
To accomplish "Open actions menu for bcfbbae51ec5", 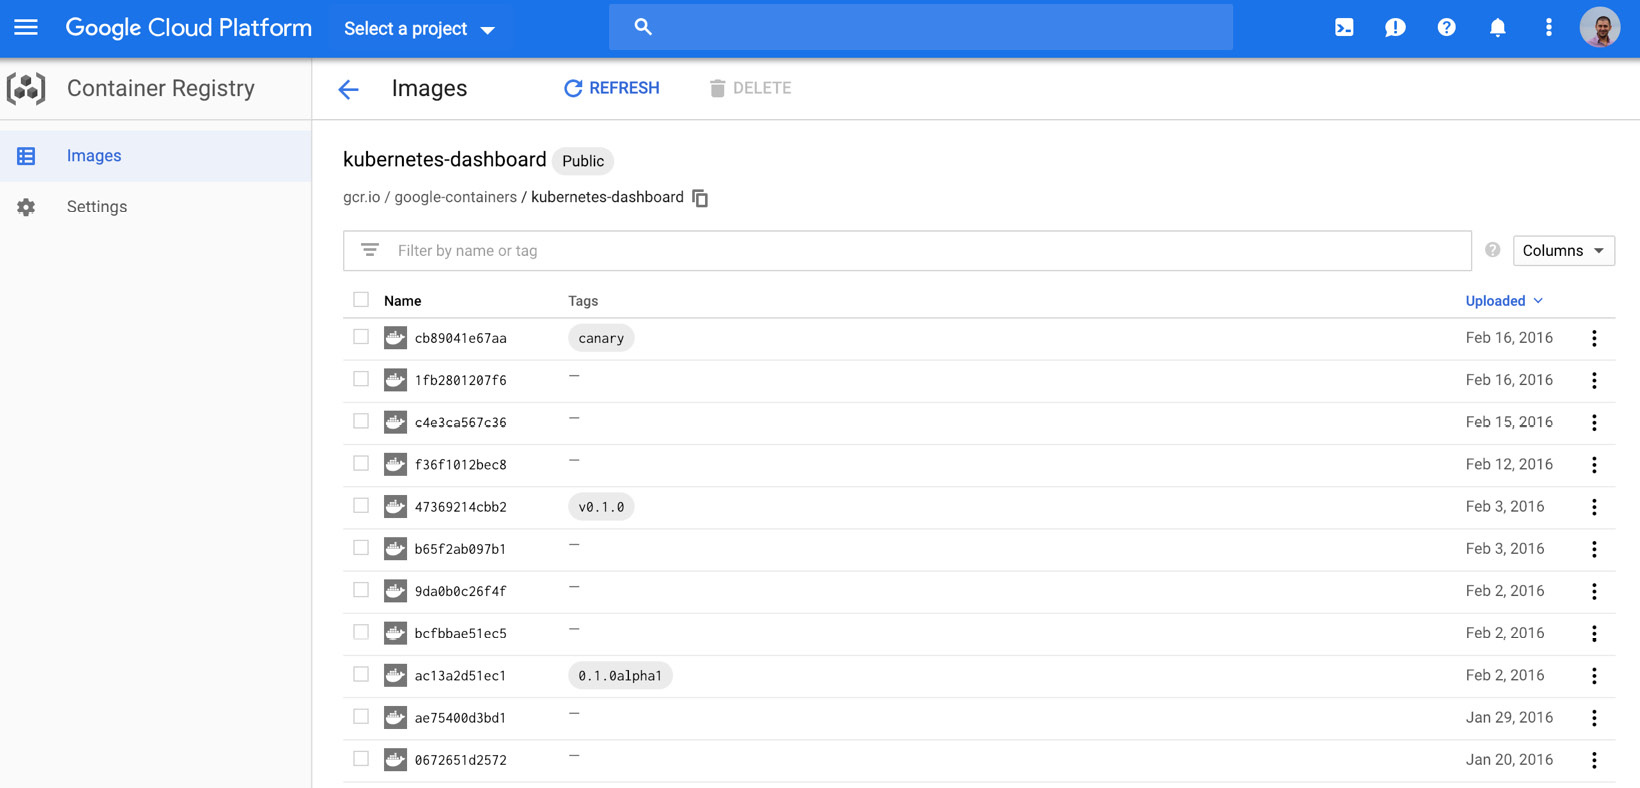I will [1594, 633].
